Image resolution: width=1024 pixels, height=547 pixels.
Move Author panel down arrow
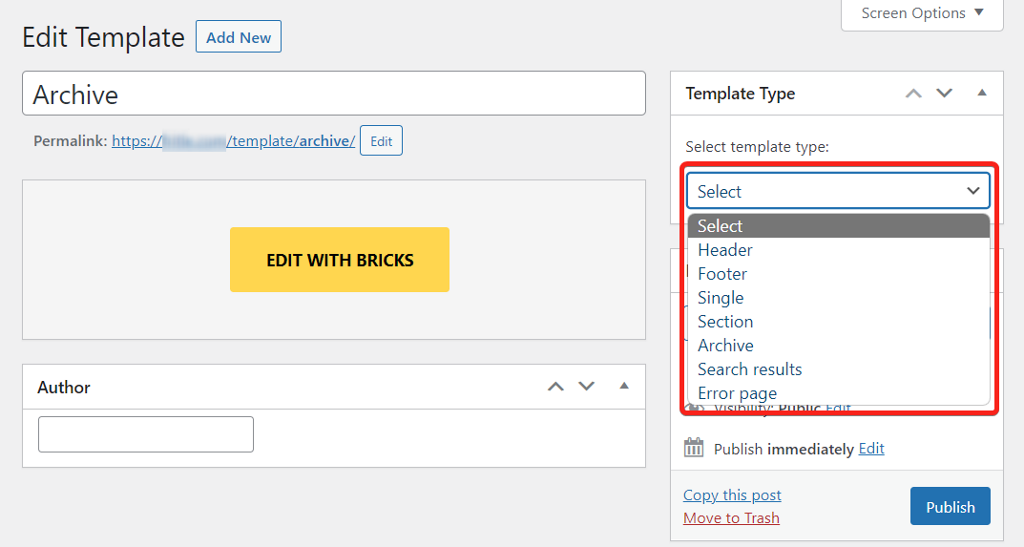(587, 387)
